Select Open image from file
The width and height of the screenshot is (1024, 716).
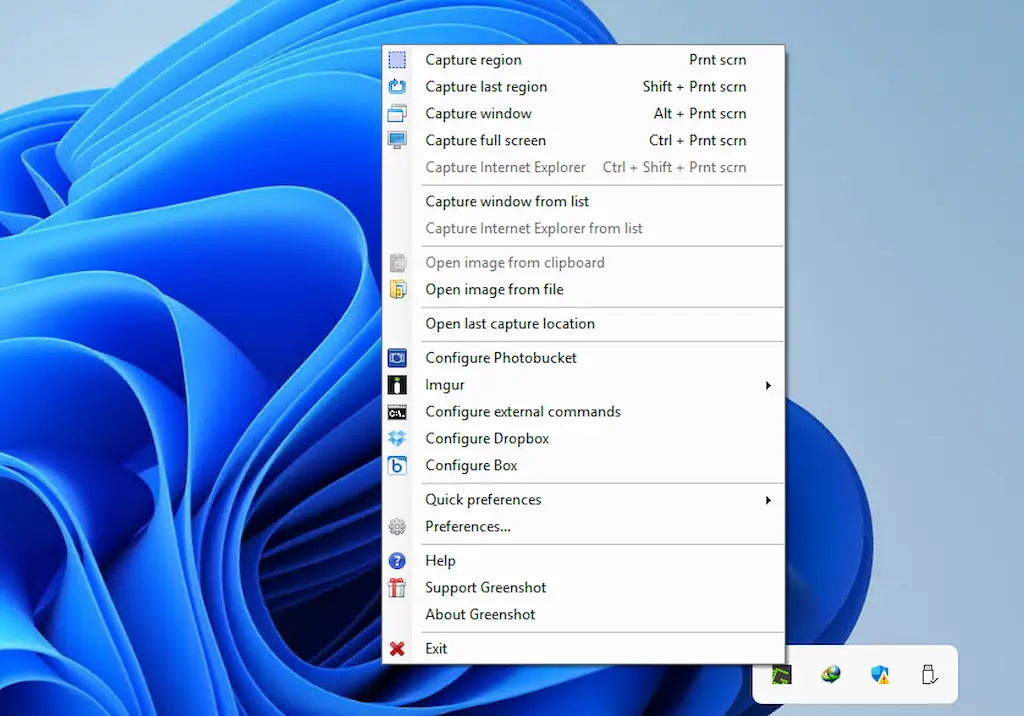pyautogui.click(x=583, y=289)
